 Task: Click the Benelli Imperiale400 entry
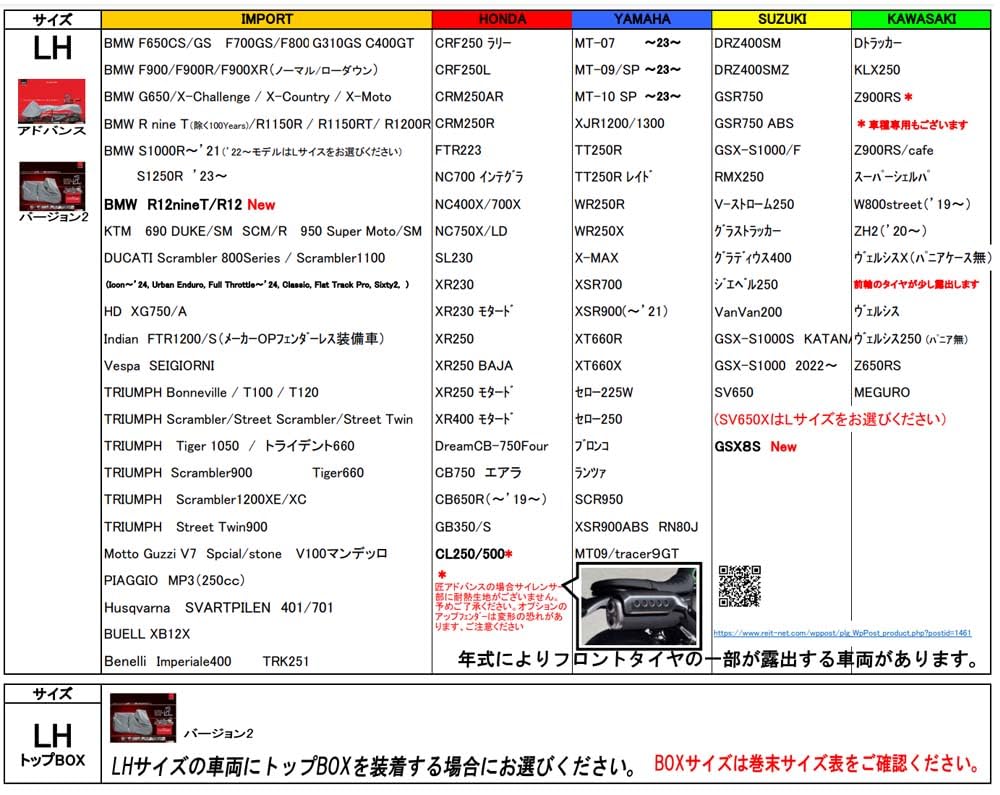tap(167, 661)
